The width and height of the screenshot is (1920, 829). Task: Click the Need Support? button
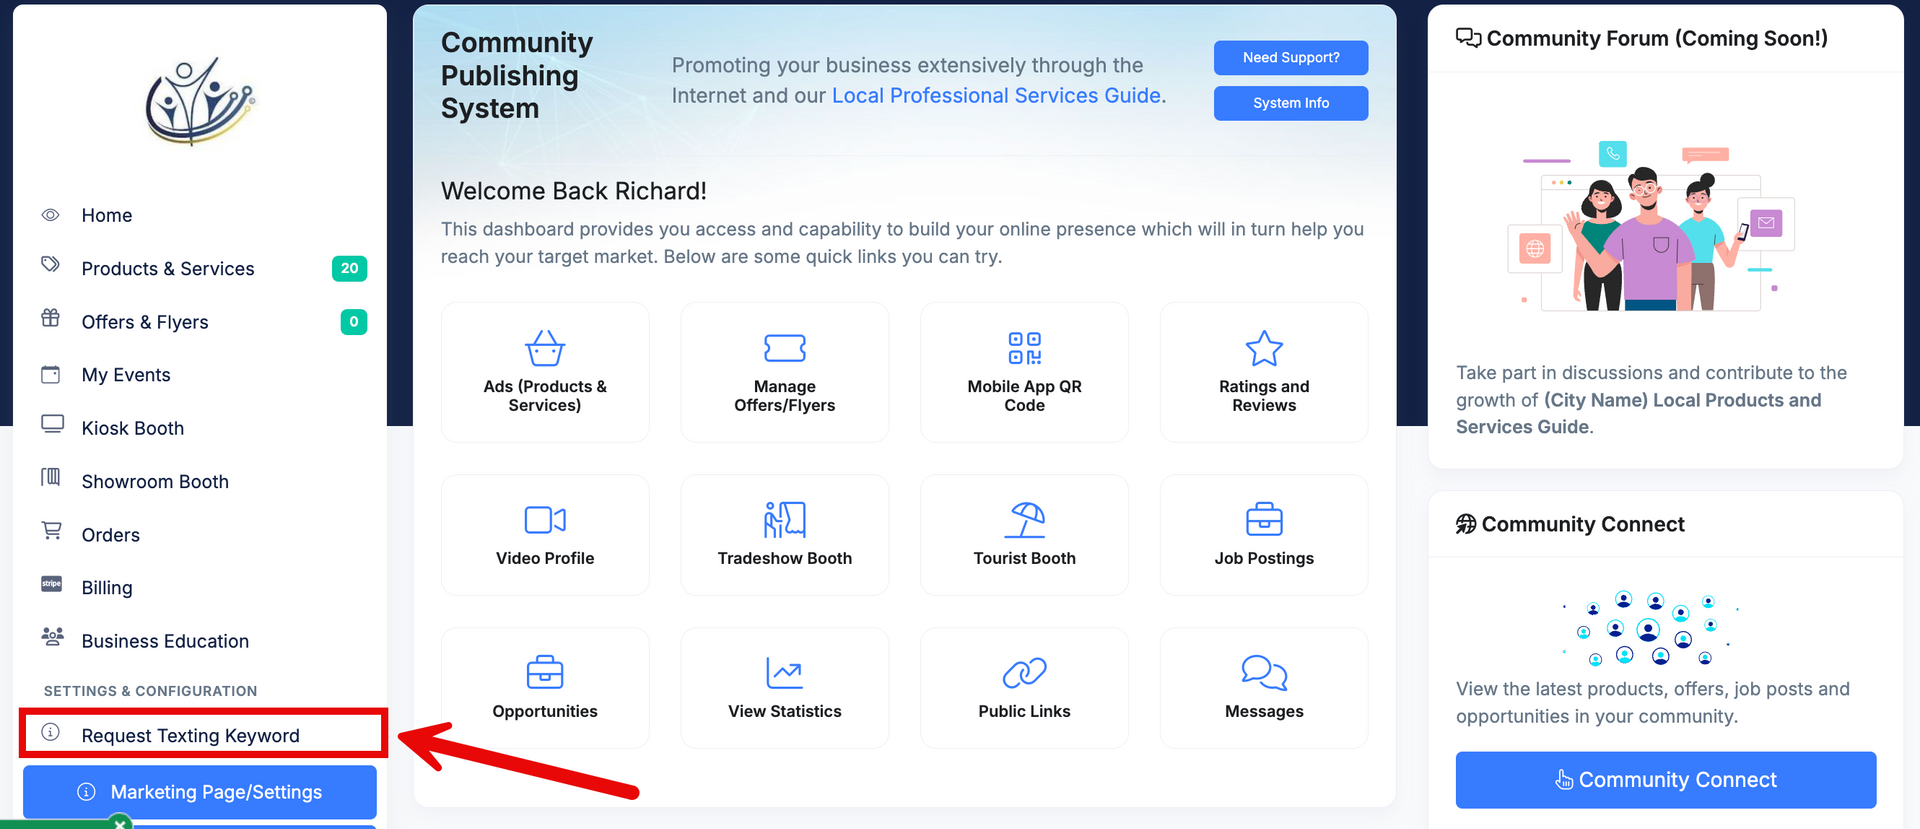pyautogui.click(x=1291, y=58)
